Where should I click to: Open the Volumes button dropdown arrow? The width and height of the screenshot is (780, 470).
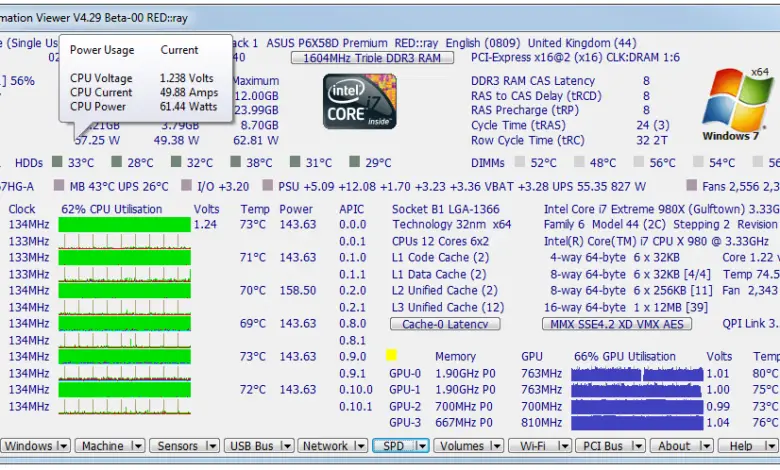tap(496, 446)
